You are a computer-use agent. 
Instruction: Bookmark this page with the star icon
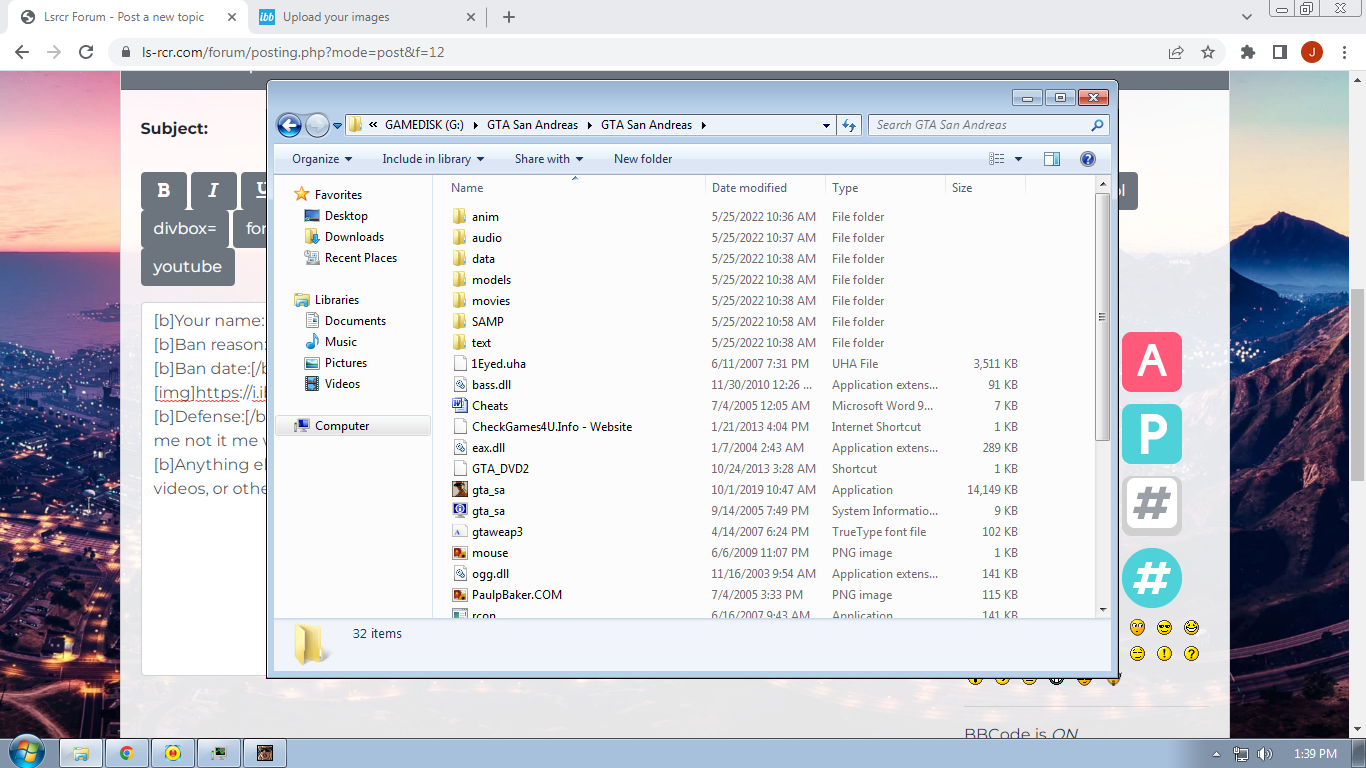tap(1208, 52)
